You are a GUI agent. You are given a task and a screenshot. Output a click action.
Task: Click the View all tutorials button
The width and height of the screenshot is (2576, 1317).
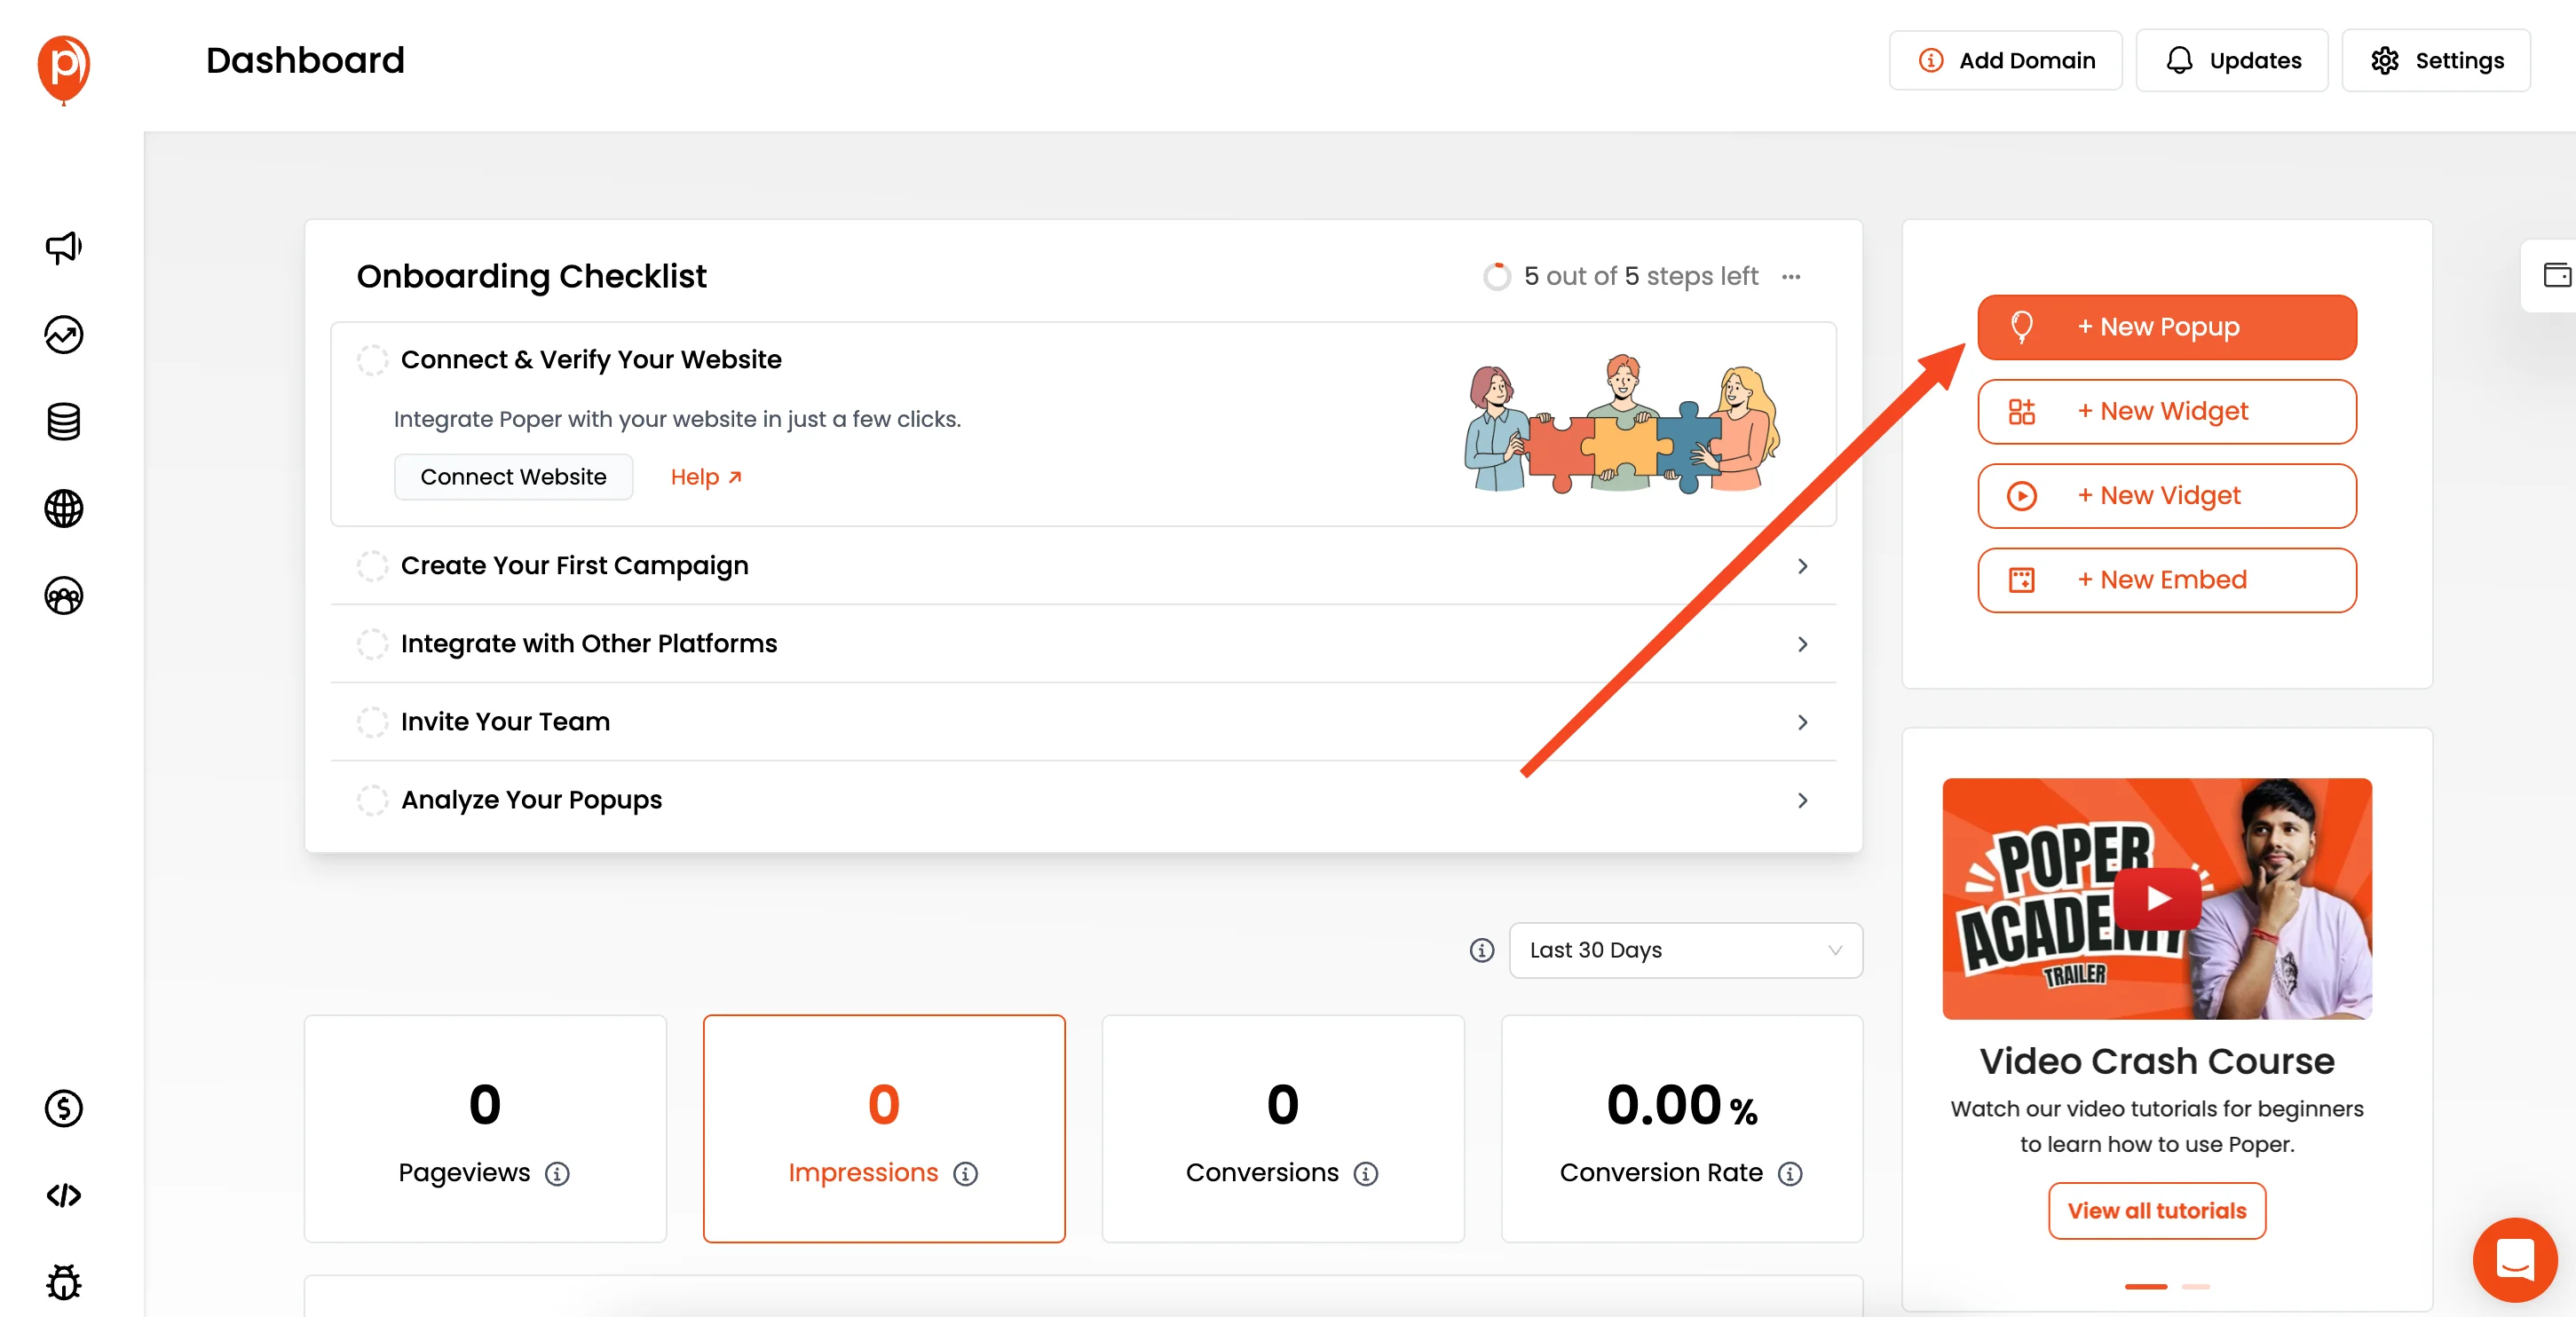2156,1210
